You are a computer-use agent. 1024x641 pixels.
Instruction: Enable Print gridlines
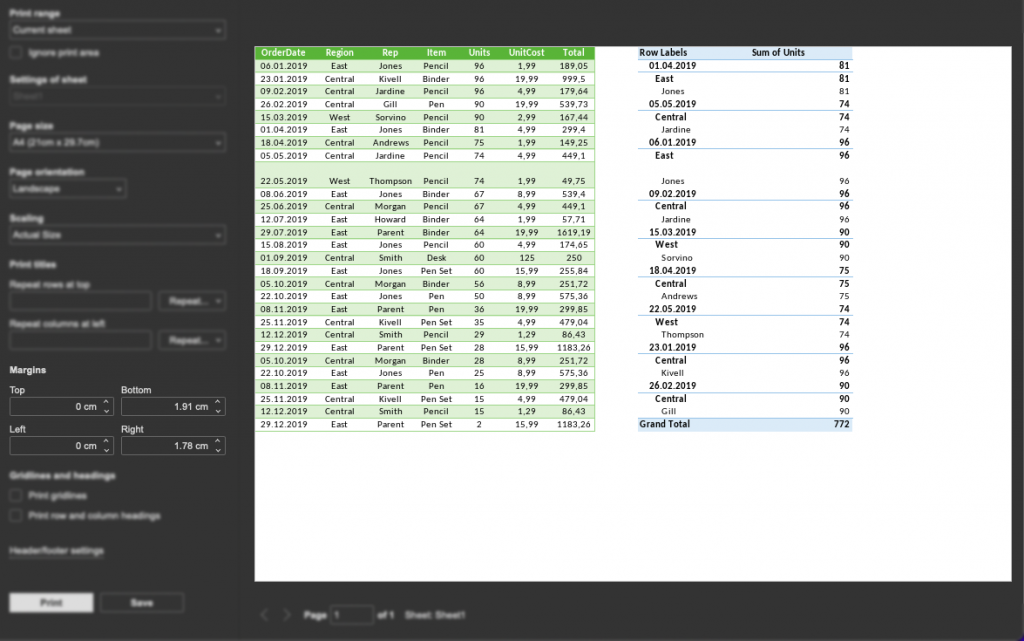click(x=15, y=495)
